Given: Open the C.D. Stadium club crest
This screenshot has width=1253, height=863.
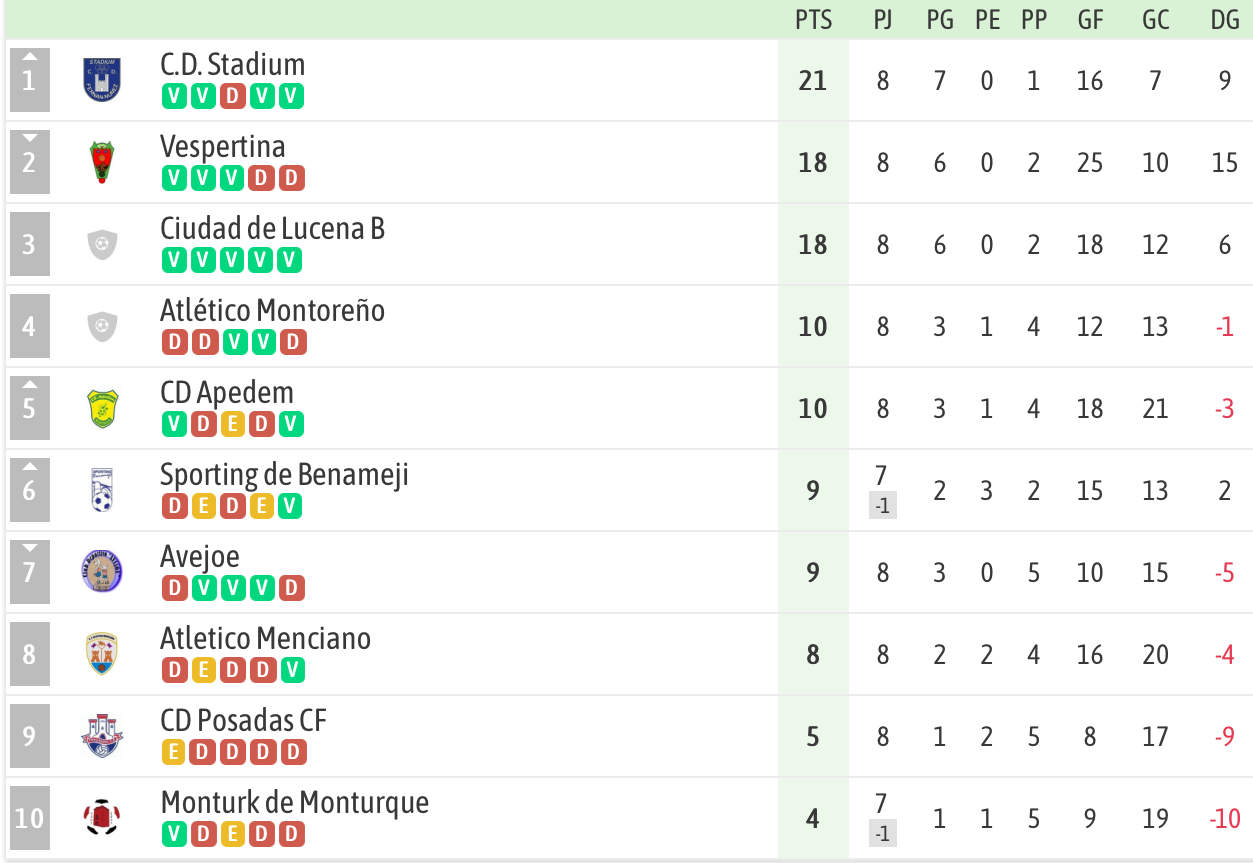Looking at the screenshot, I should [102, 80].
